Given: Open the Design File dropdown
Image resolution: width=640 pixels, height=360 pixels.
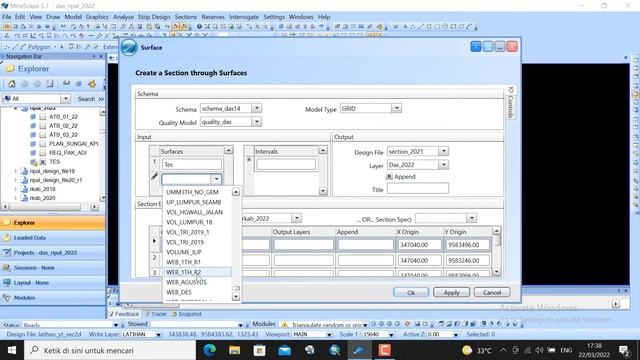Looking at the screenshot, I should (444, 151).
